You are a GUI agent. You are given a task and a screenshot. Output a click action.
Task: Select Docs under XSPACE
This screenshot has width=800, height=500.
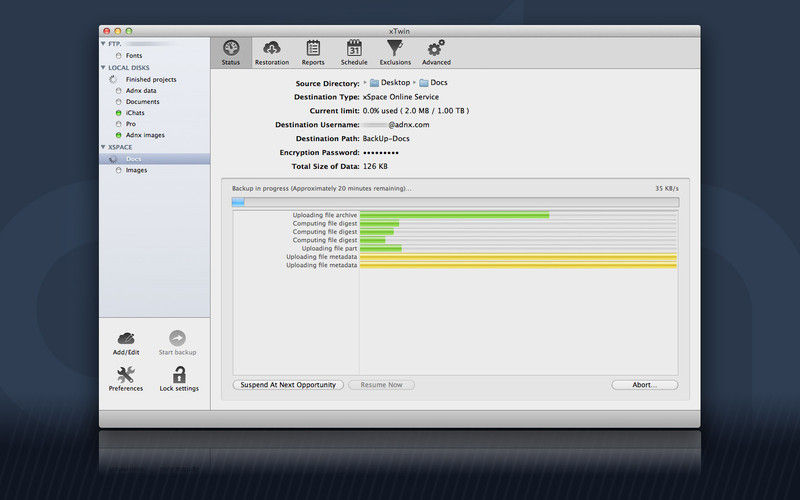155,159
